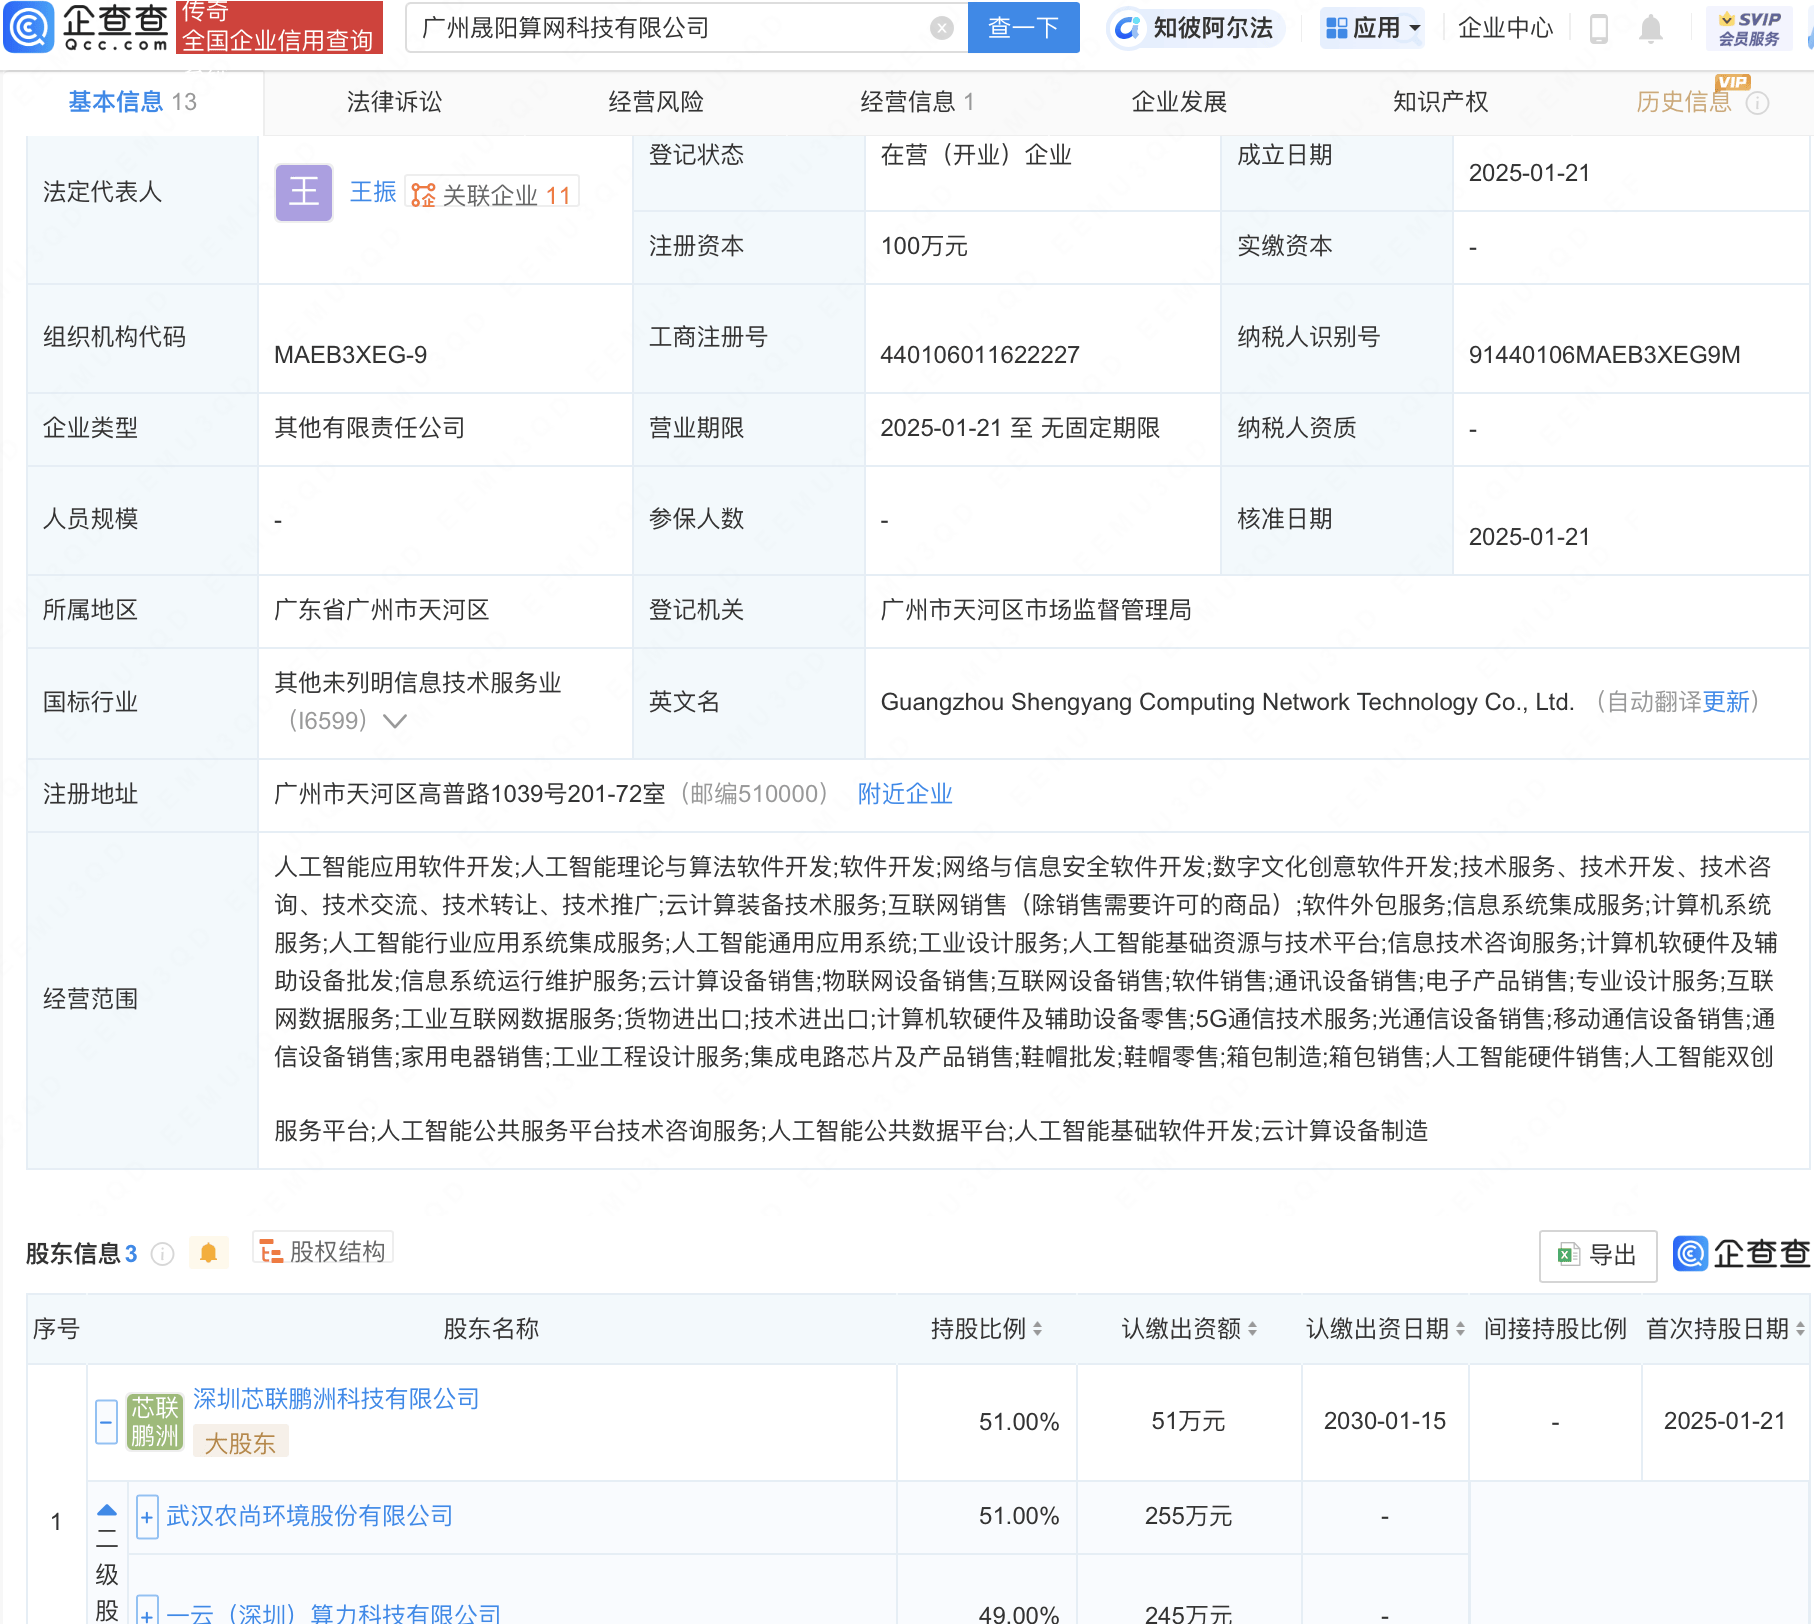Switch to 知识产权 tab
Image resolution: width=1814 pixels, height=1624 pixels.
pyautogui.click(x=1441, y=102)
